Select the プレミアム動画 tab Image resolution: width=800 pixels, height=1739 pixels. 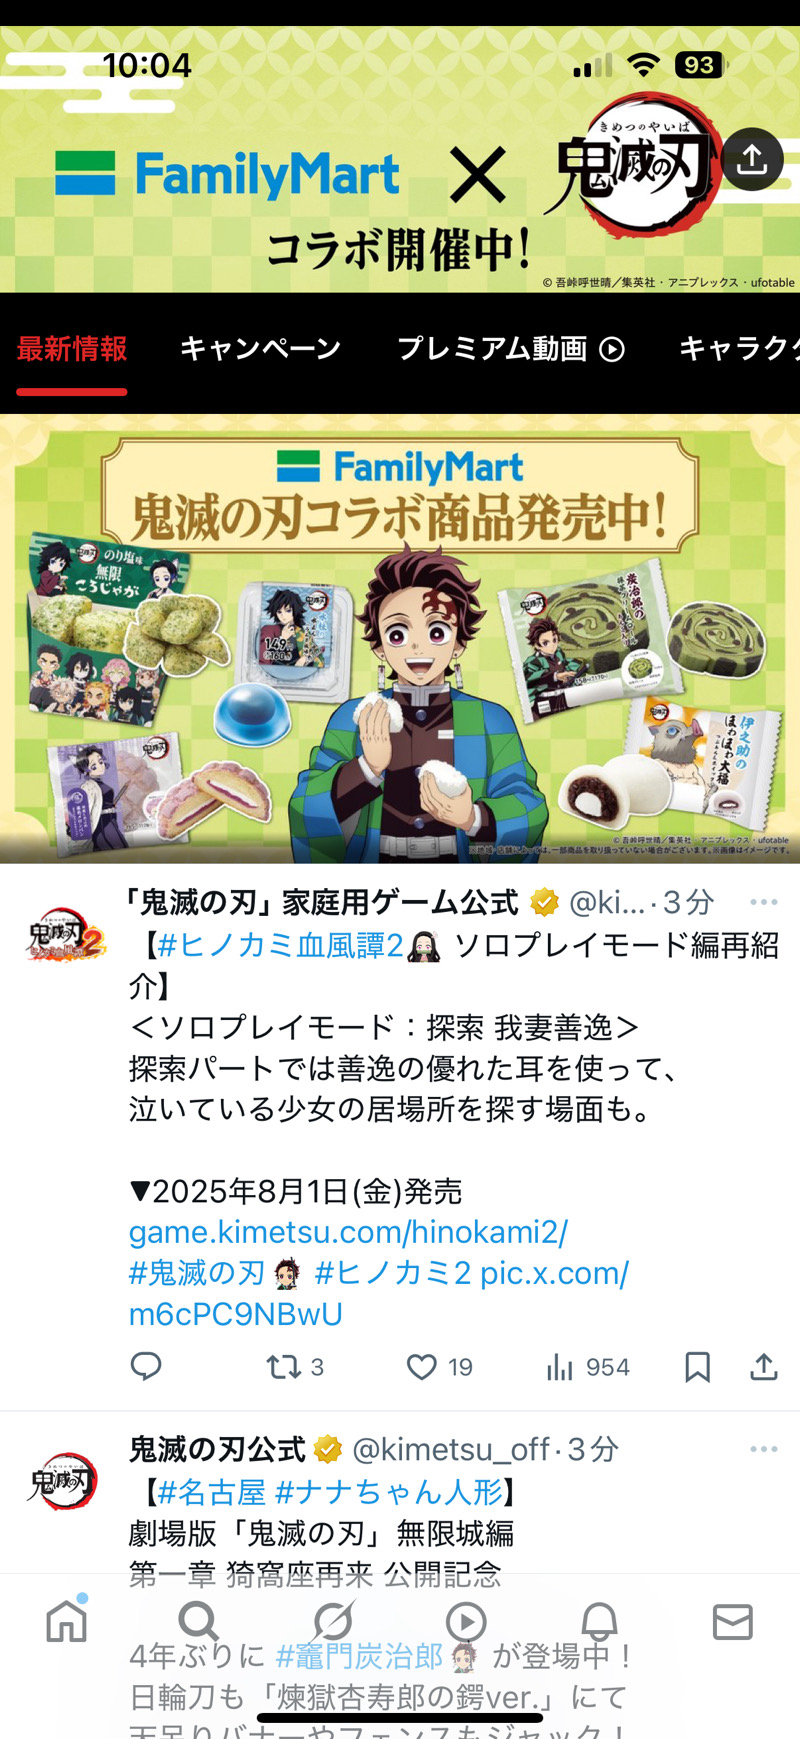pyautogui.click(x=511, y=348)
